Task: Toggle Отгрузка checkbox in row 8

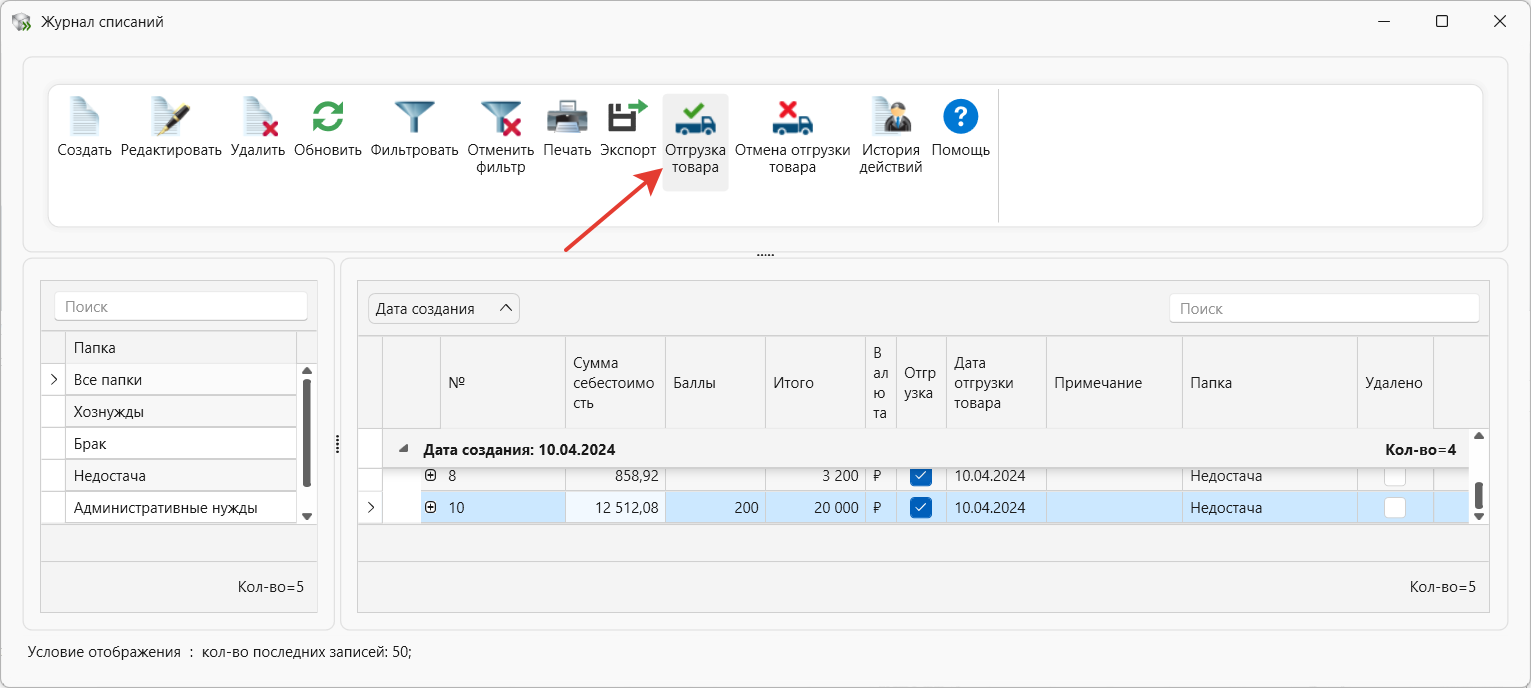Action: point(921,476)
